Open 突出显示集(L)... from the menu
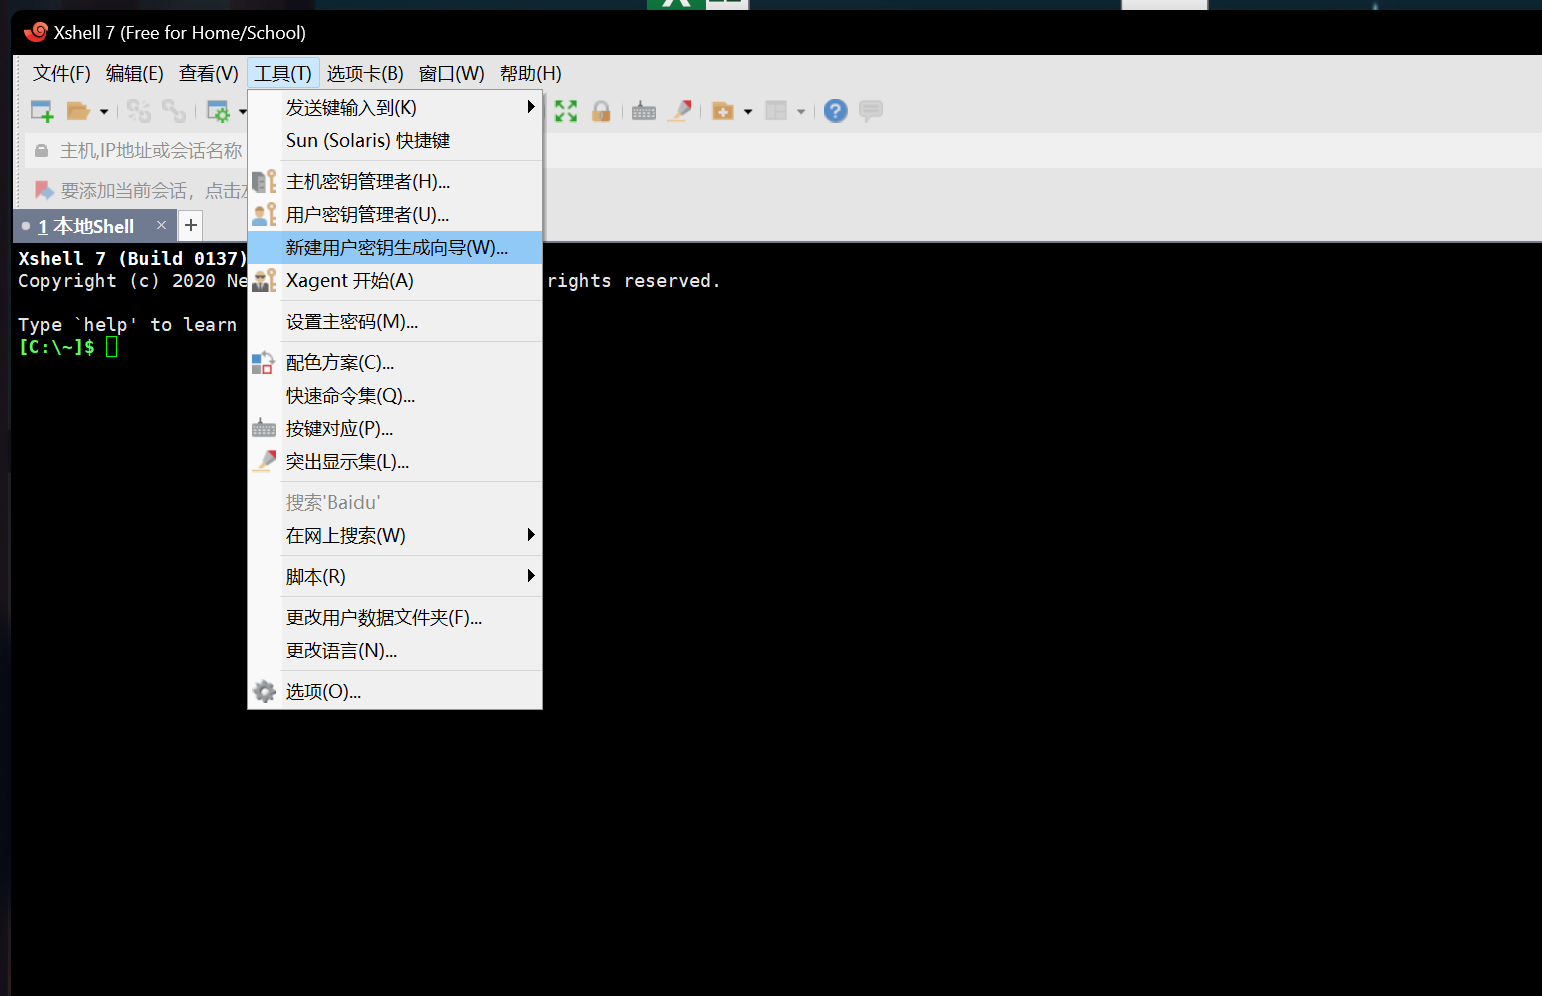The height and width of the screenshot is (996, 1542). click(395, 461)
